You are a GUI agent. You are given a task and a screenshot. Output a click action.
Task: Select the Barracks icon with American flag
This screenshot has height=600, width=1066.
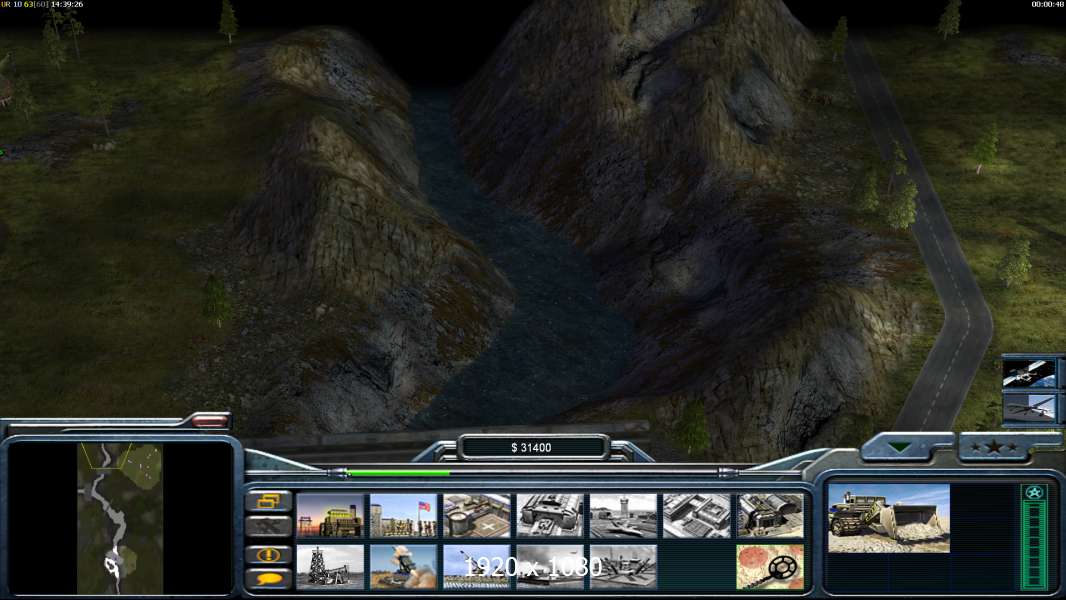(x=403, y=516)
